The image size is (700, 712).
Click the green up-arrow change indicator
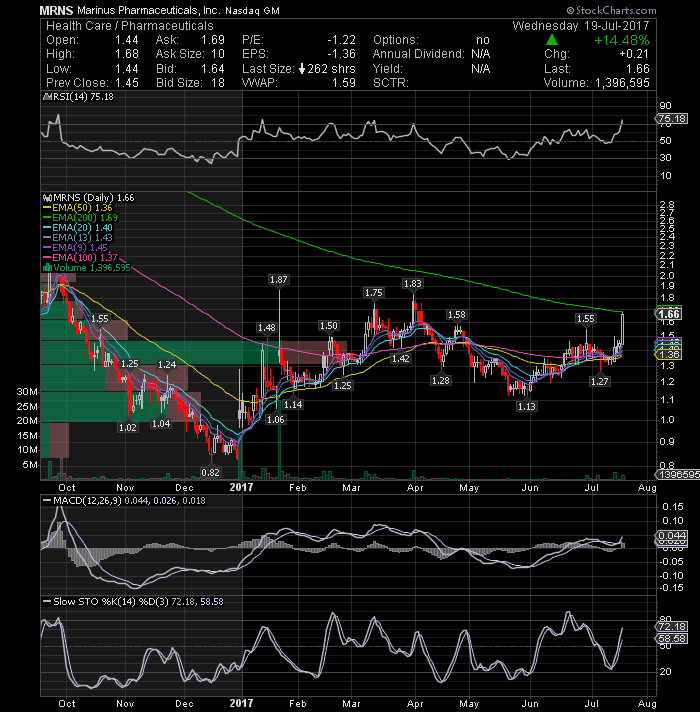pos(552,40)
